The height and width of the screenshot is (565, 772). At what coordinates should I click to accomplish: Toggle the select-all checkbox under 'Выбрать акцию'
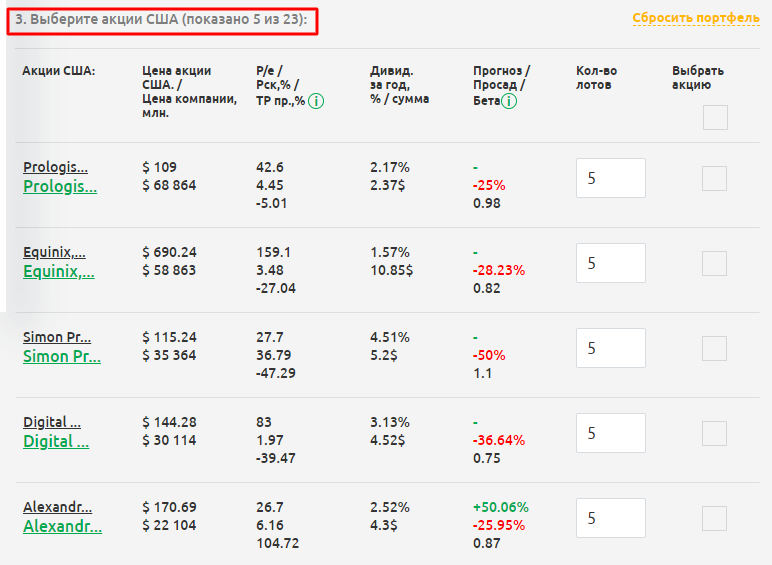point(715,118)
